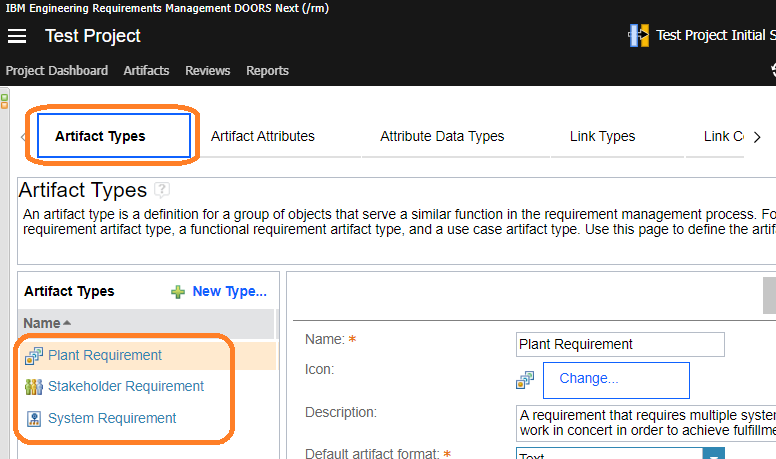The image size is (776, 459).
Task: Click the System Requirement icon
Action: tap(34, 419)
